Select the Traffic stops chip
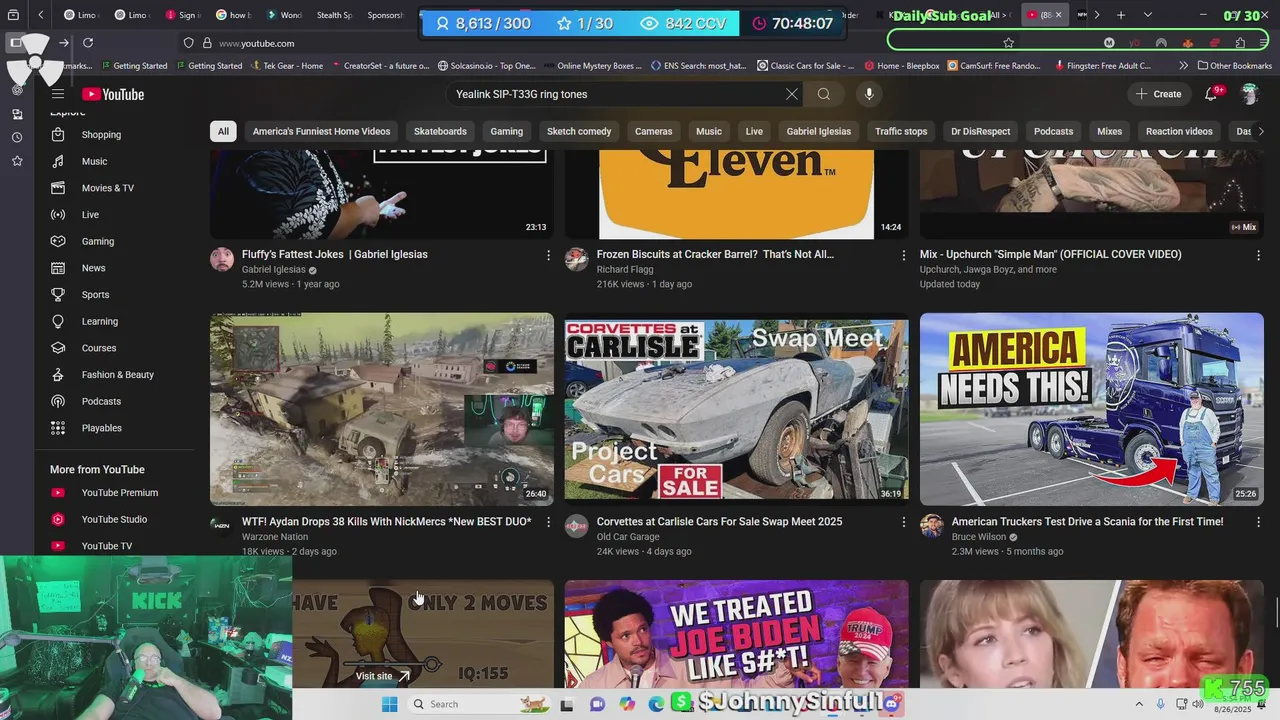1280x720 pixels. [x=901, y=131]
